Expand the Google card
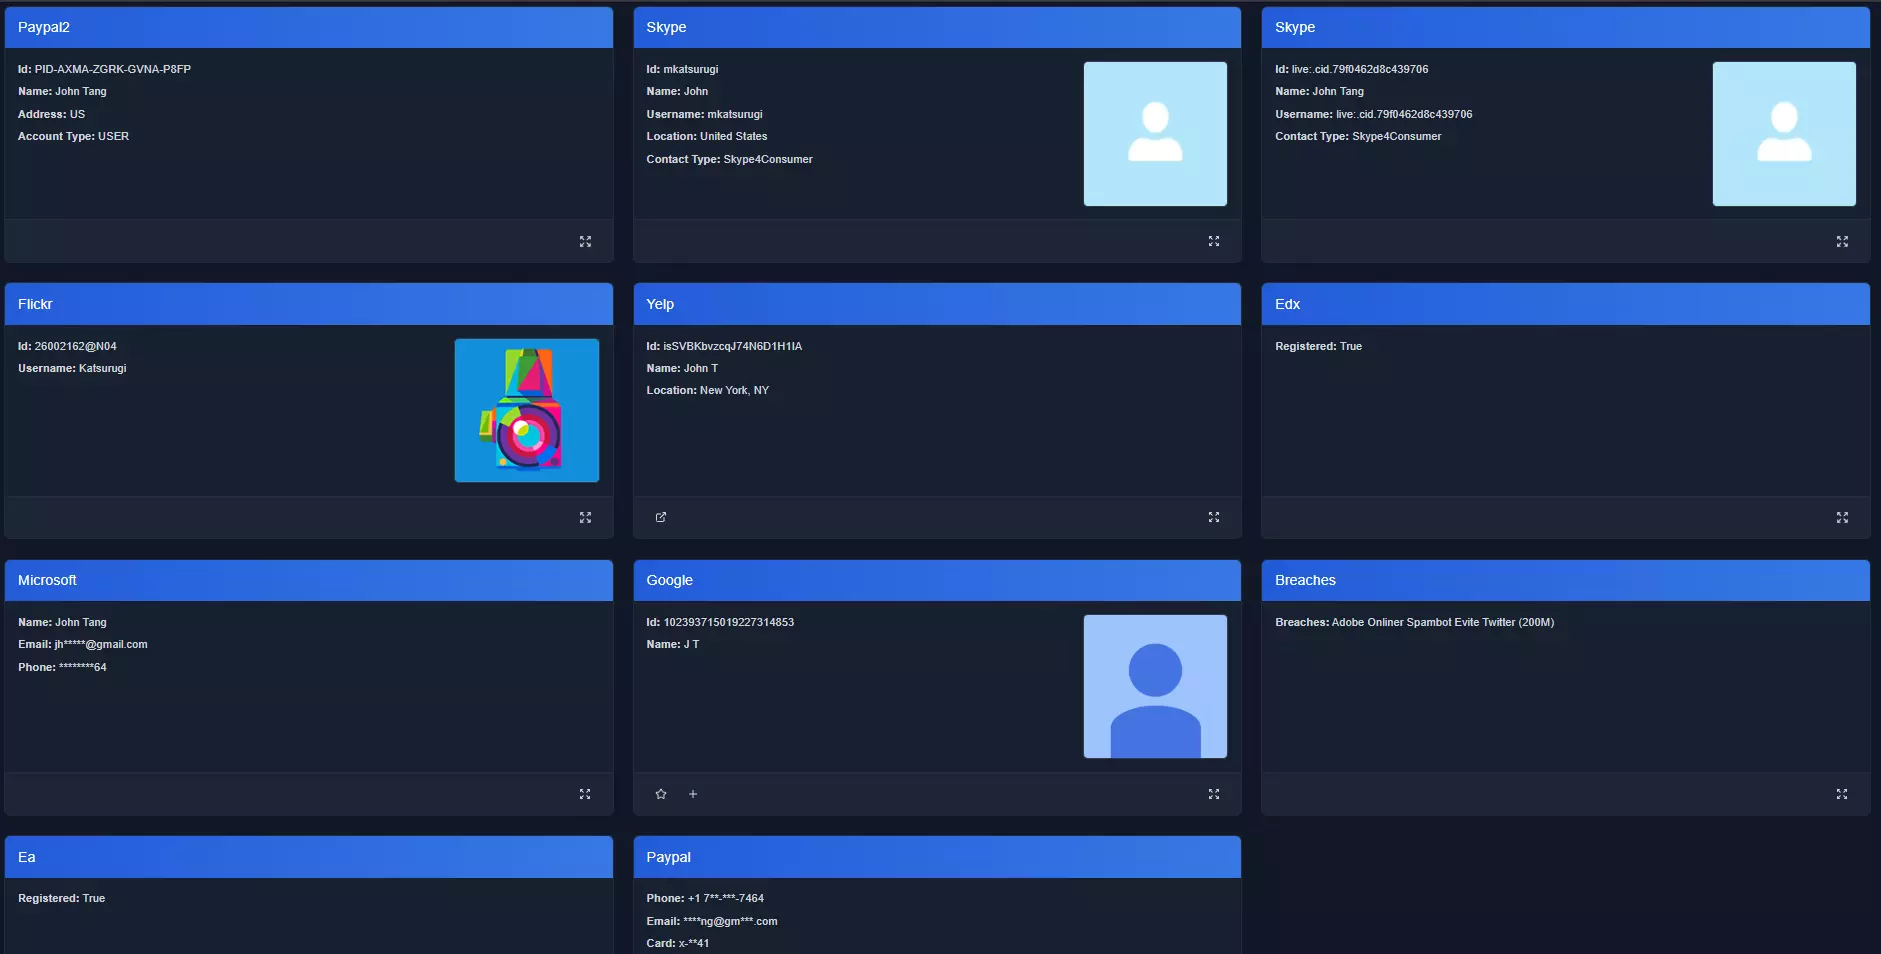 click(1214, 794)
